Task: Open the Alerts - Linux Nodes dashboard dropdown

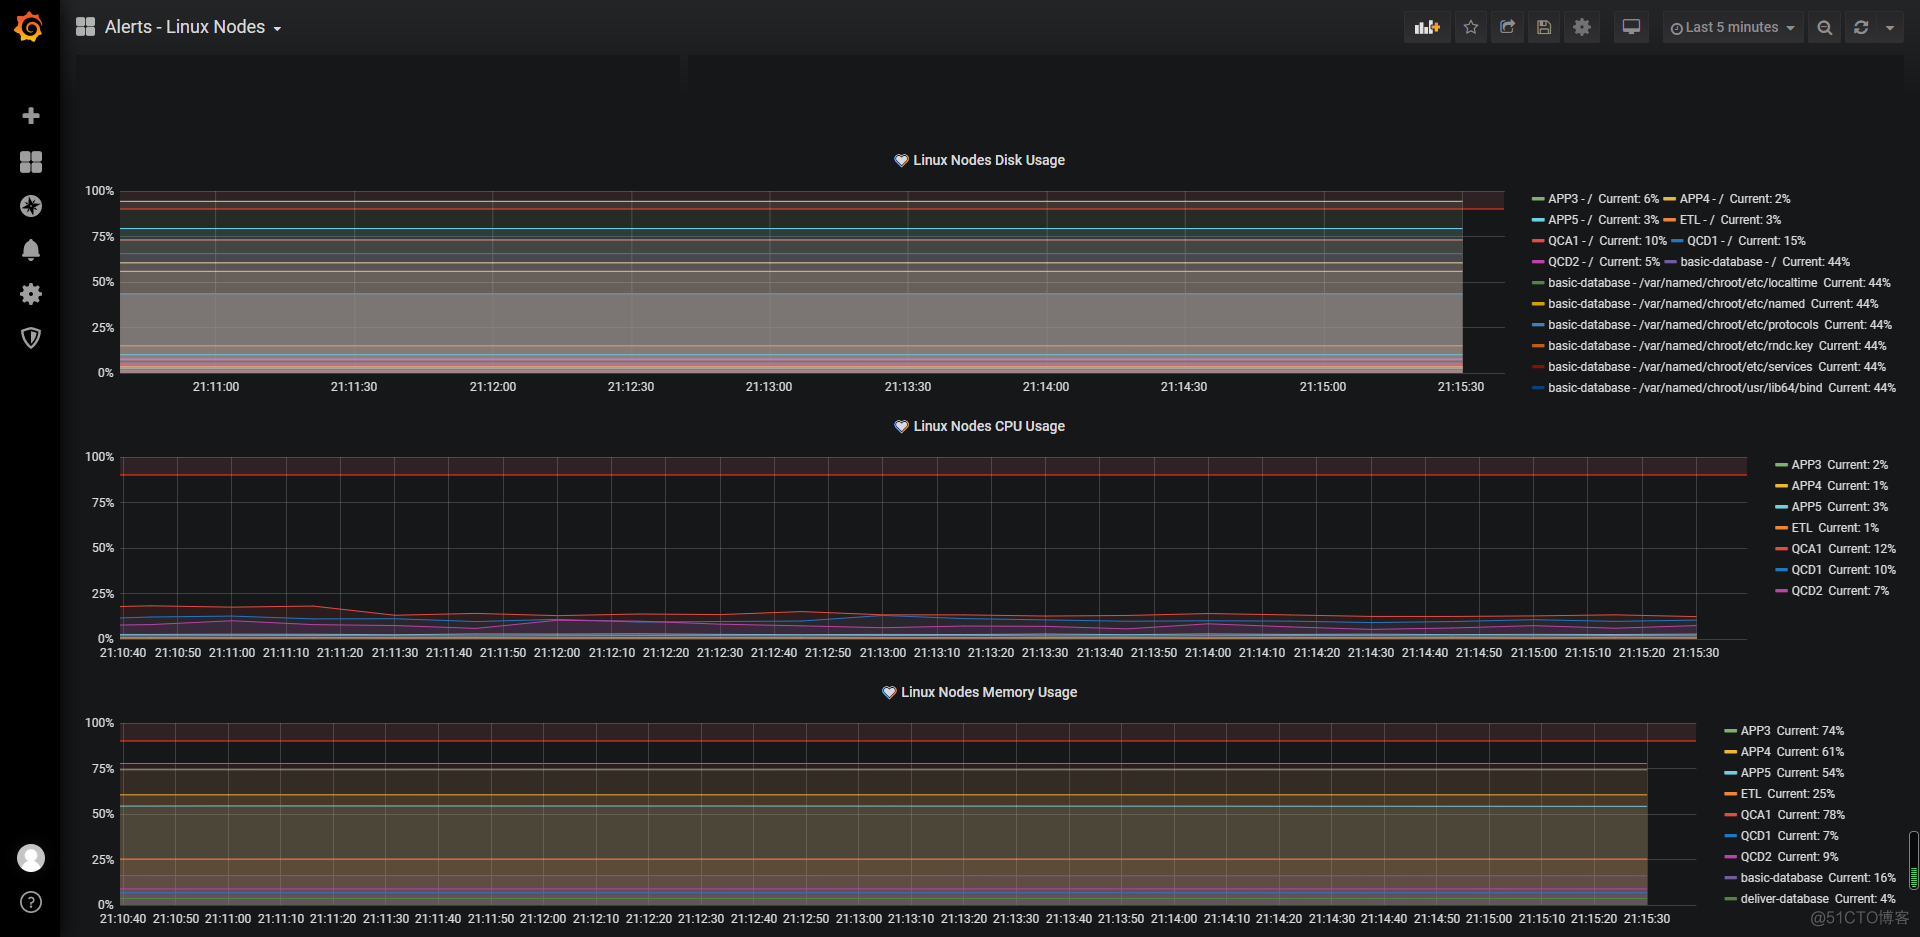Action: (x=193, y=27)
